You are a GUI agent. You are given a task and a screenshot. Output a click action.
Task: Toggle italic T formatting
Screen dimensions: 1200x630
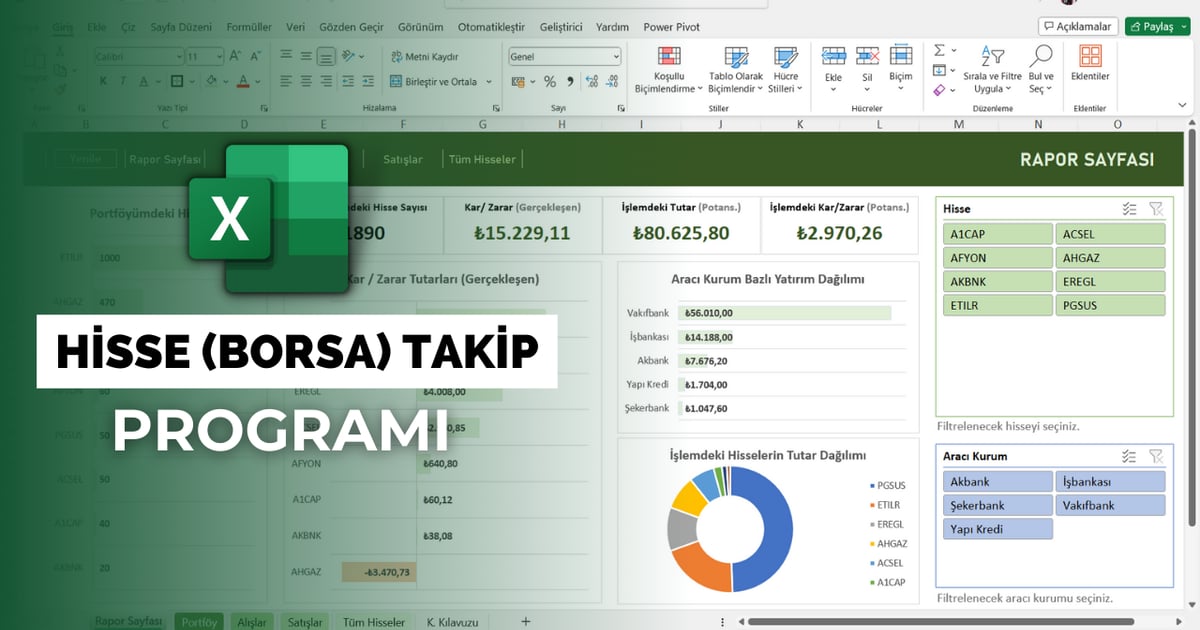(122, 82)
